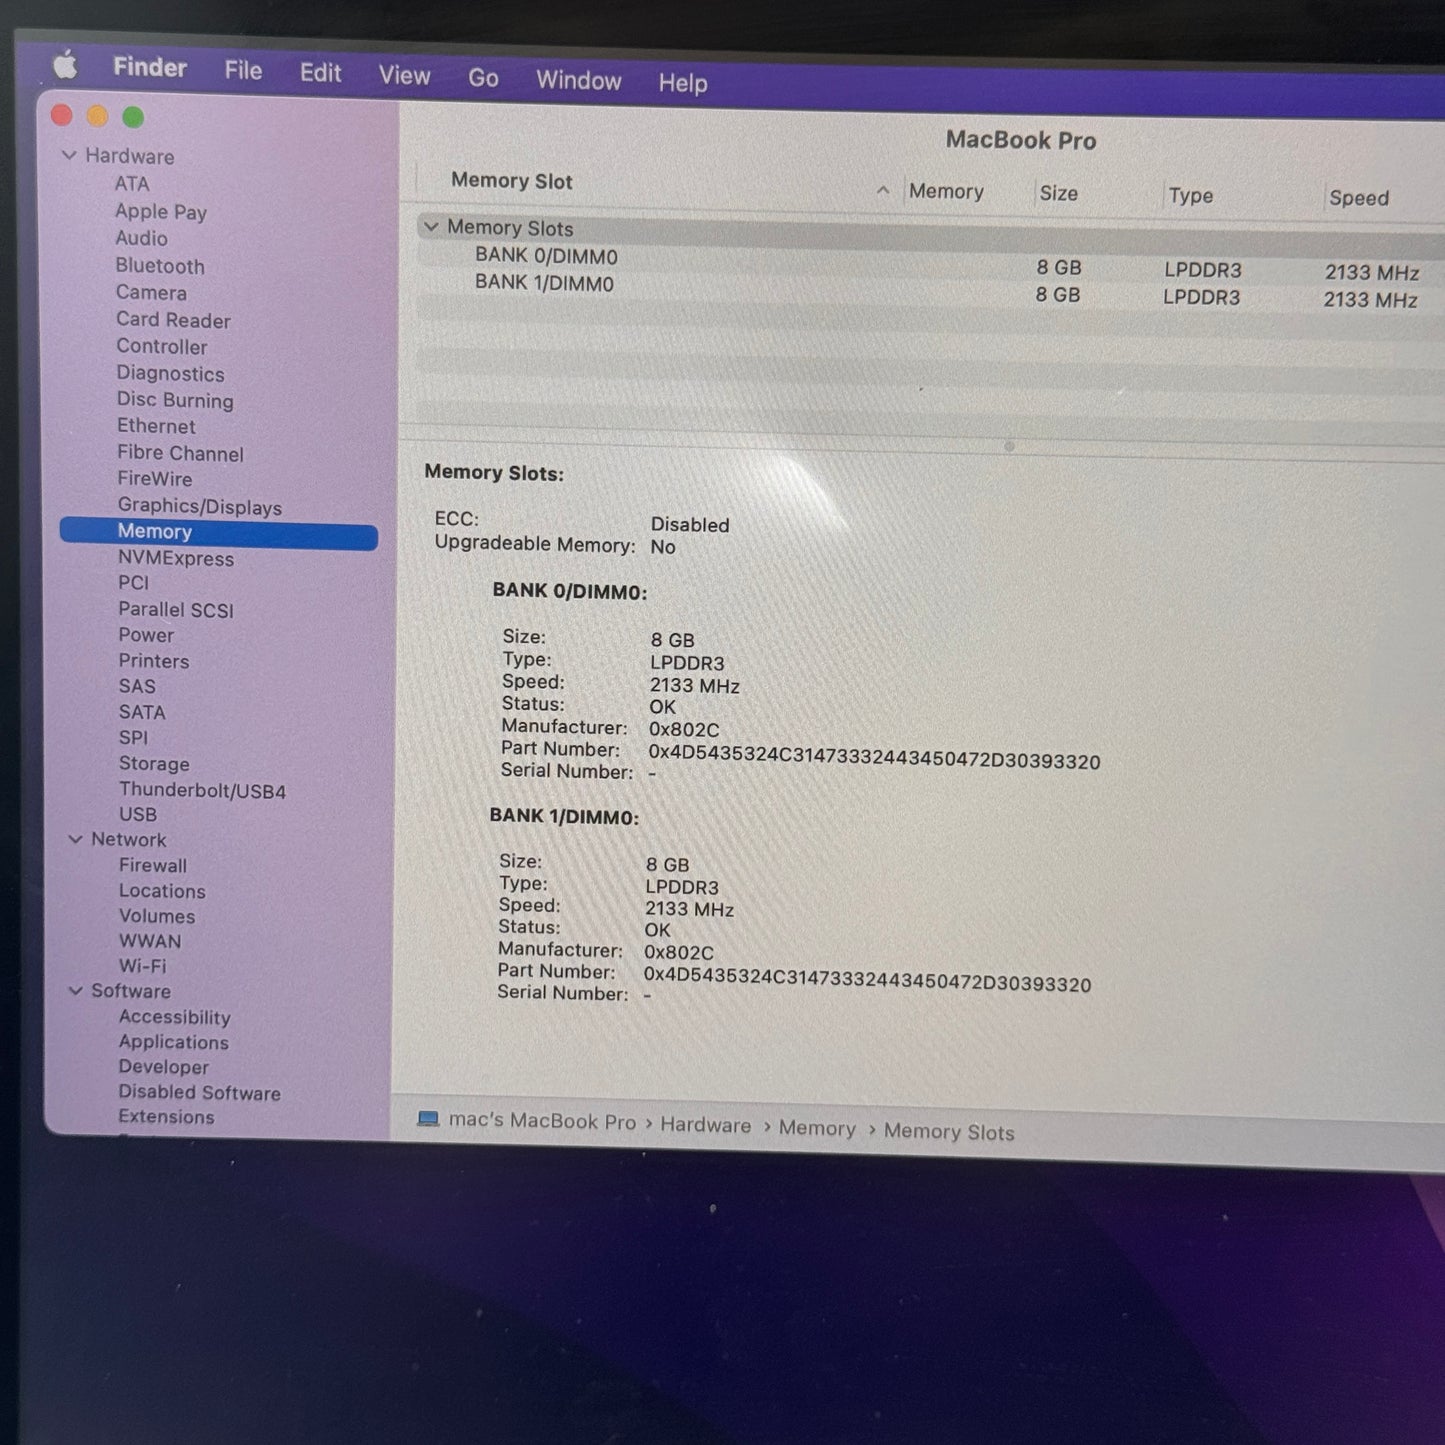Select Disc Burning in the sidebar
This screenshot has width=1445, height=1445.
tap(175, 400)
